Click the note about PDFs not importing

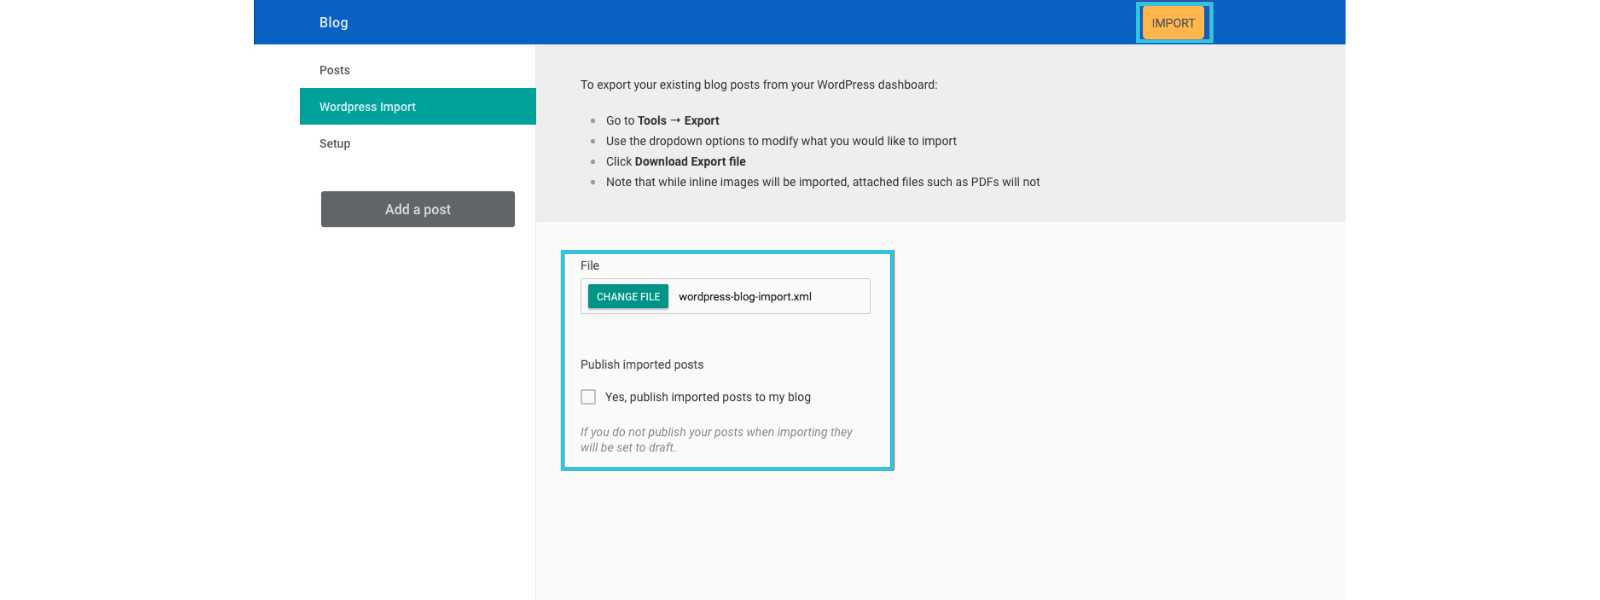point(823,182)
